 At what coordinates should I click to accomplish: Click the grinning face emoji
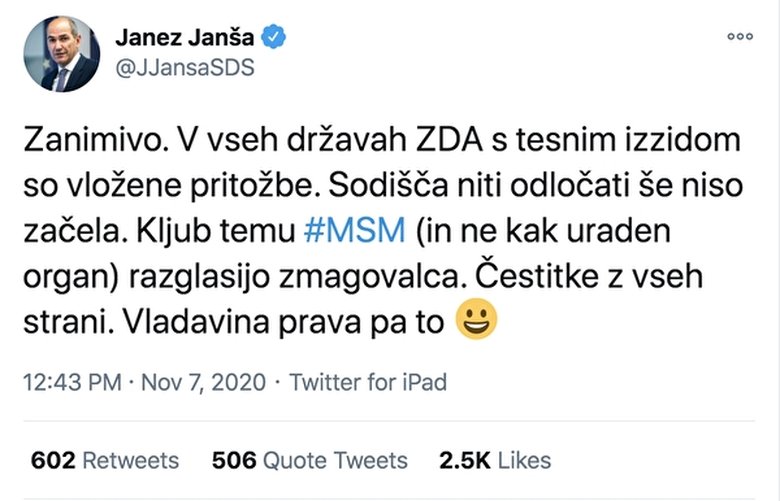tap(476, 320)
